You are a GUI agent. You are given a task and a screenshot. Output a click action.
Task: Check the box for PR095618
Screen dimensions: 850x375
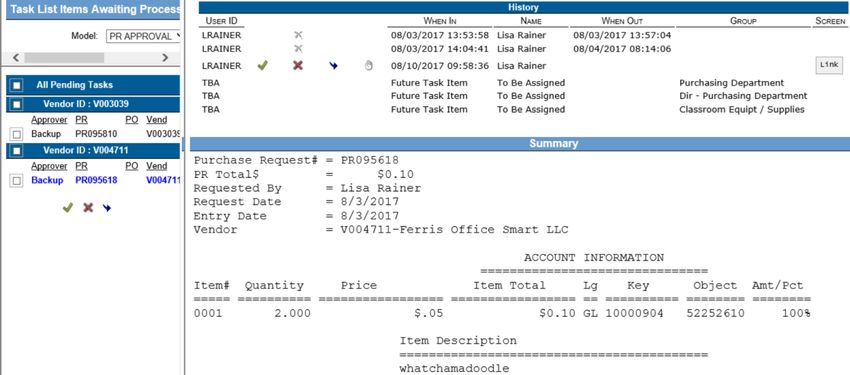pos(17,180)
